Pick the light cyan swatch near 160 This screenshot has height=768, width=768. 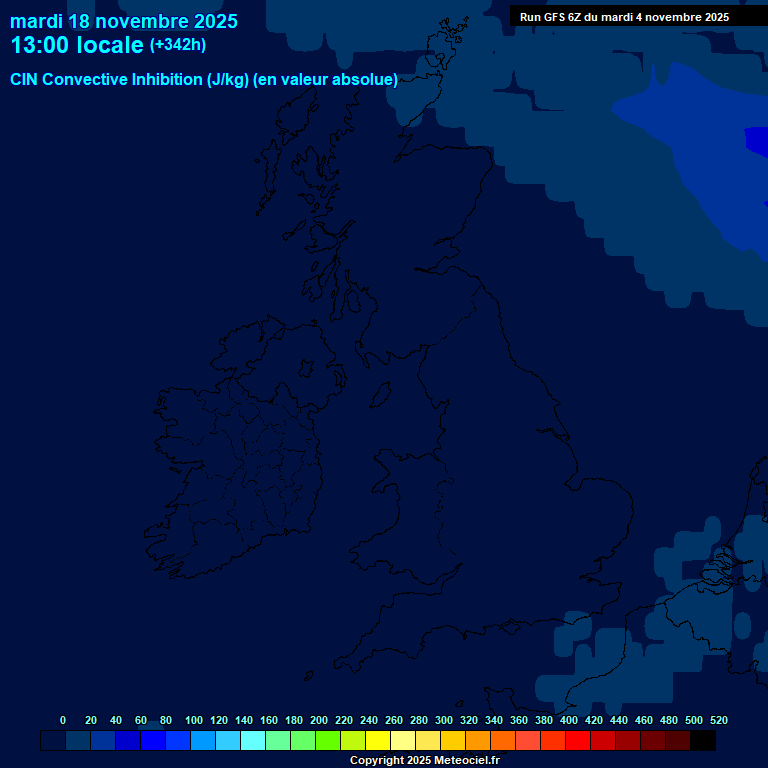pos(253,741)
